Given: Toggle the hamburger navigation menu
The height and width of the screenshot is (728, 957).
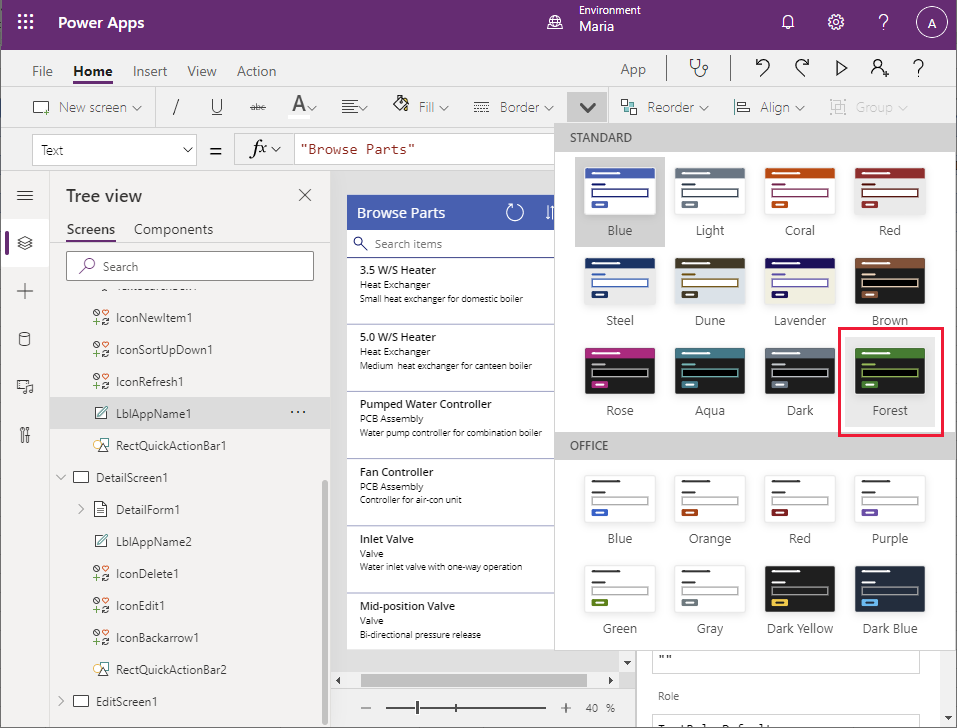Looking at the screenshot, I should pos(25,195).
